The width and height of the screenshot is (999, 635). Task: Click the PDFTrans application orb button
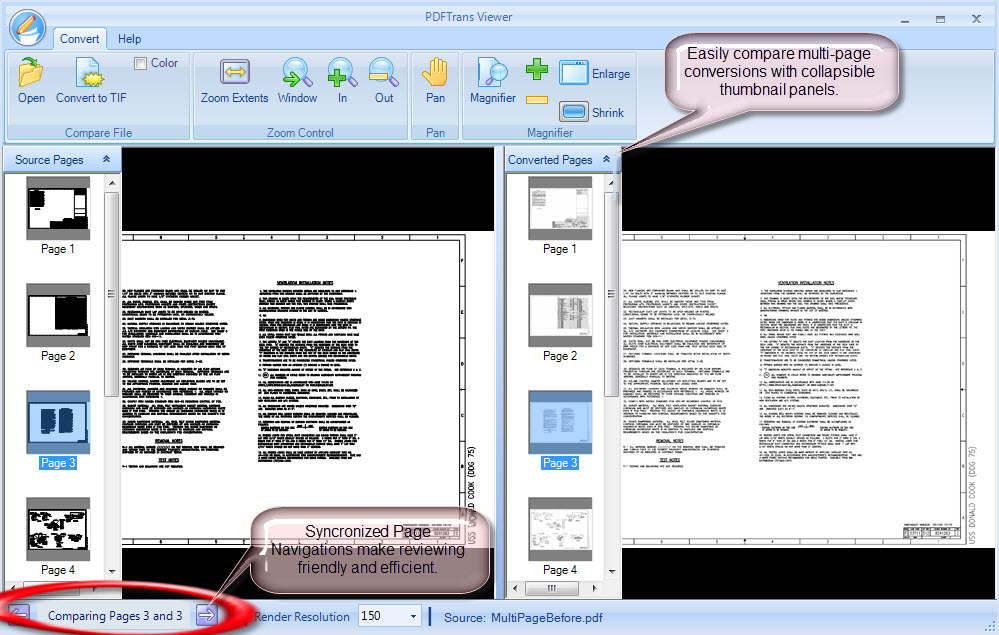[27, 27]
